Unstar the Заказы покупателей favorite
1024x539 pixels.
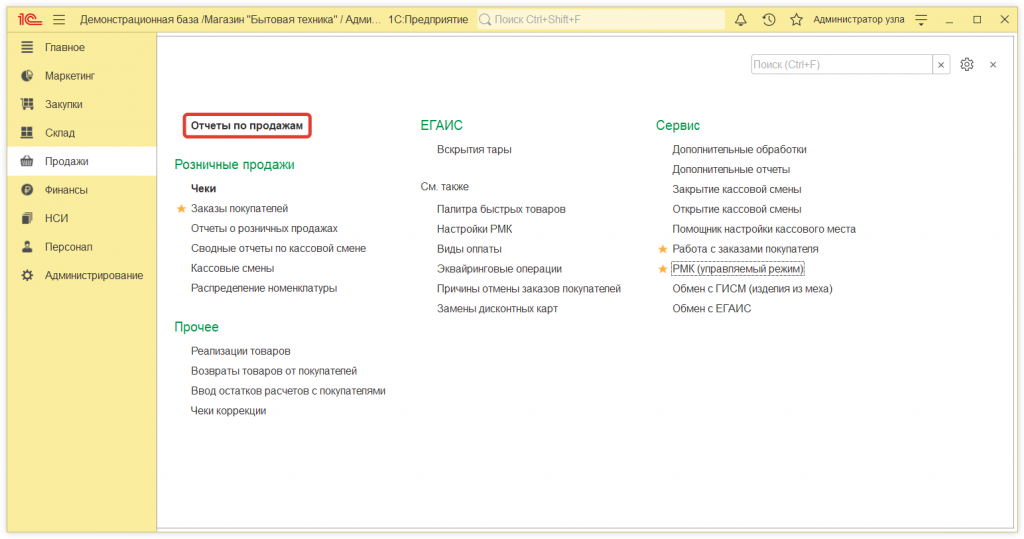(181, 209)
